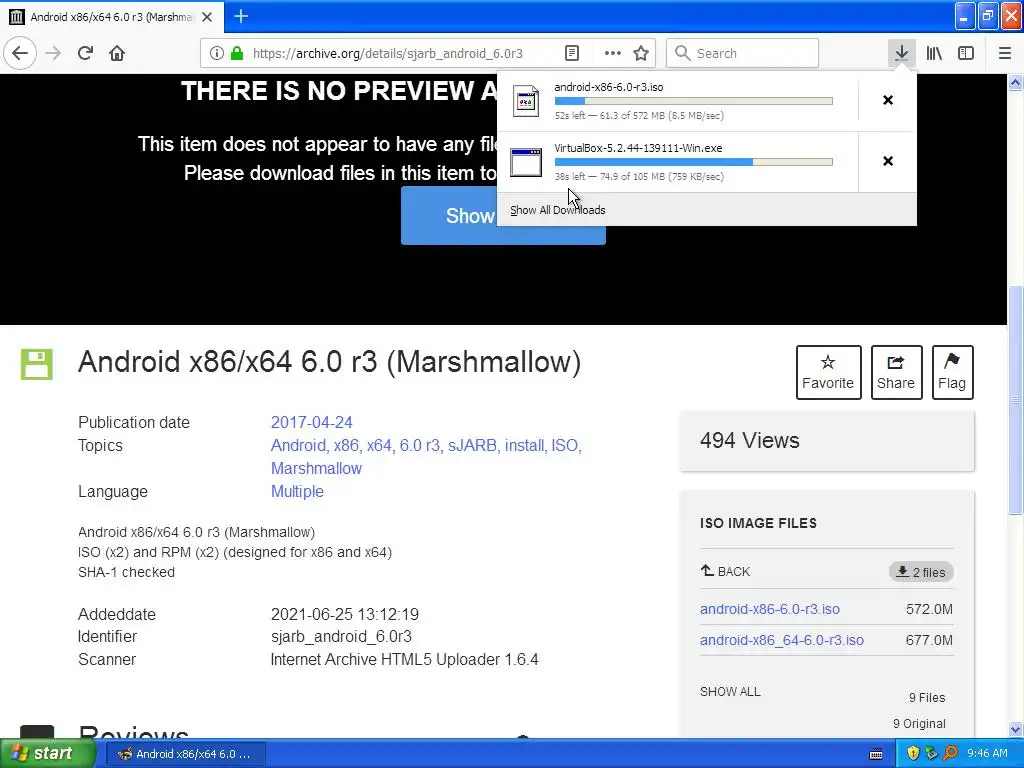Open the ISO topic link
1024x768 pixels.
[x=565, y=445]
